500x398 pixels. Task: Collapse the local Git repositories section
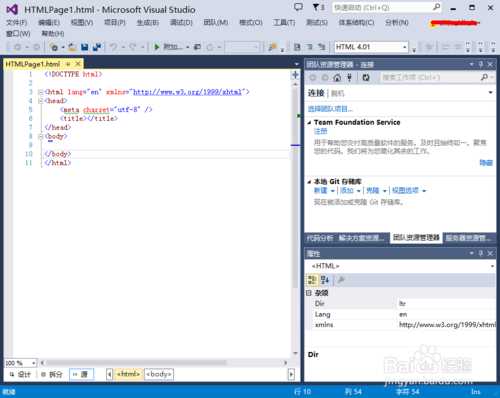[309, 182]
